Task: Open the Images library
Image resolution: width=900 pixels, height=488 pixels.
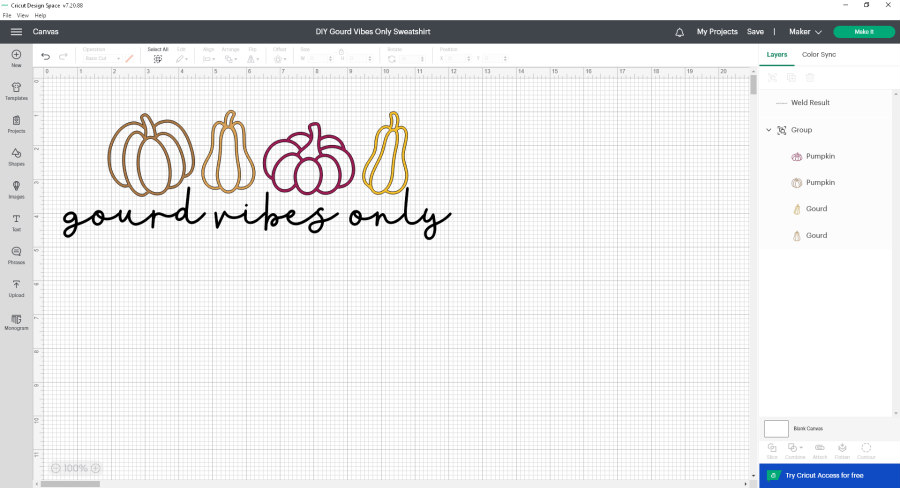Action: [x=16, y=188]
